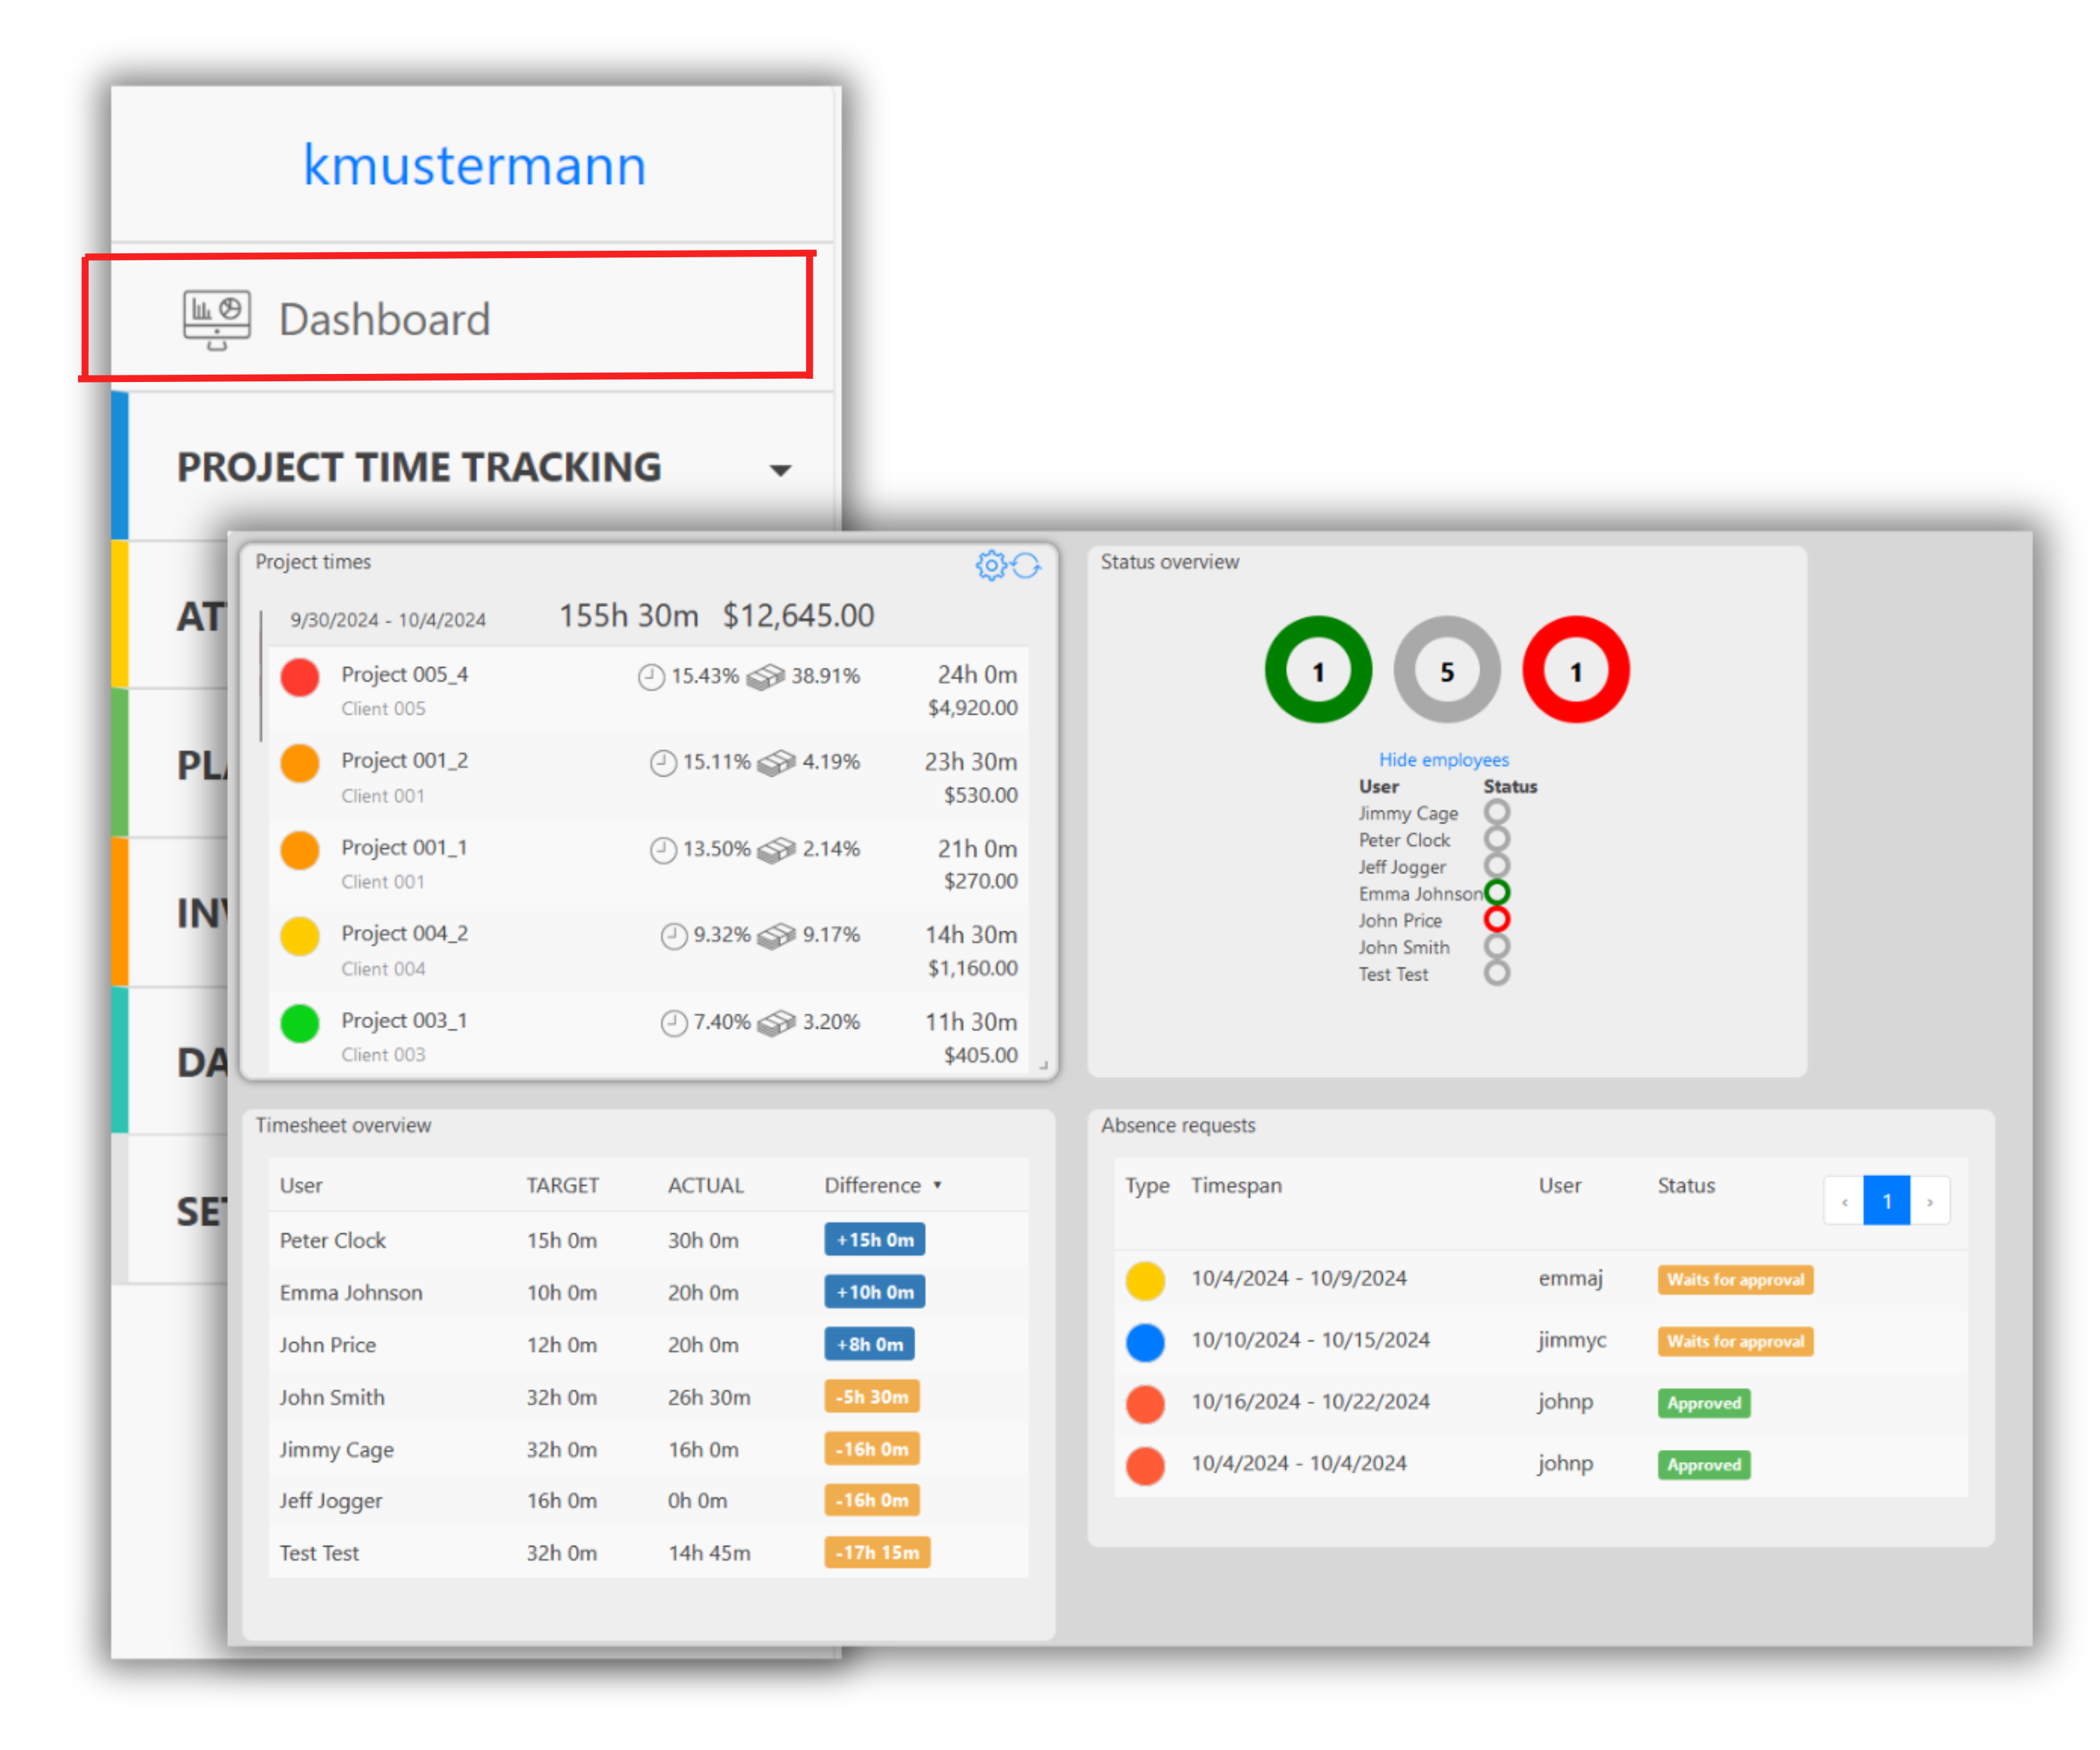Click John Price's red status circle
Image resolution: width=2100 pixels, height=1750 pixels.
(1496, 919)
